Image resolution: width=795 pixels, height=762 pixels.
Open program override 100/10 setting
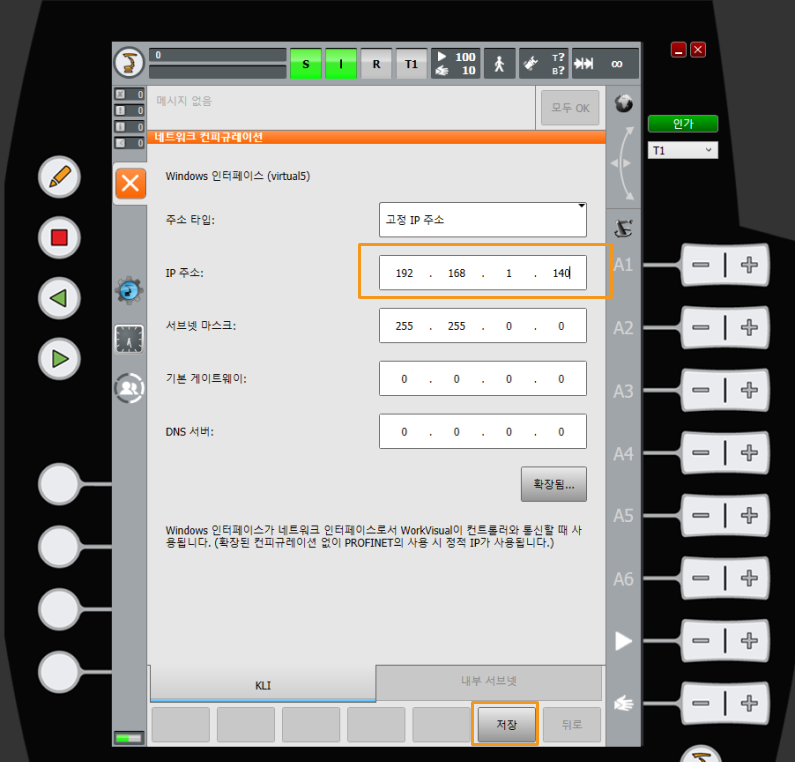pyautogui.click(x=456, y=64)
